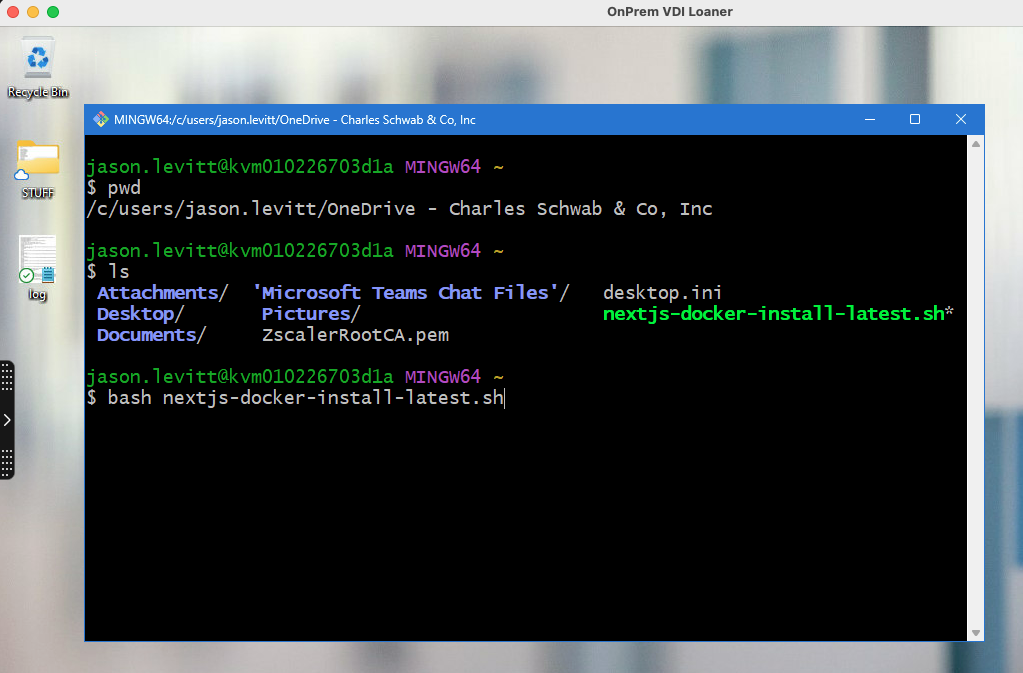
Task: Open the Recycle Bin on the desktop
Action: point(37,62)
